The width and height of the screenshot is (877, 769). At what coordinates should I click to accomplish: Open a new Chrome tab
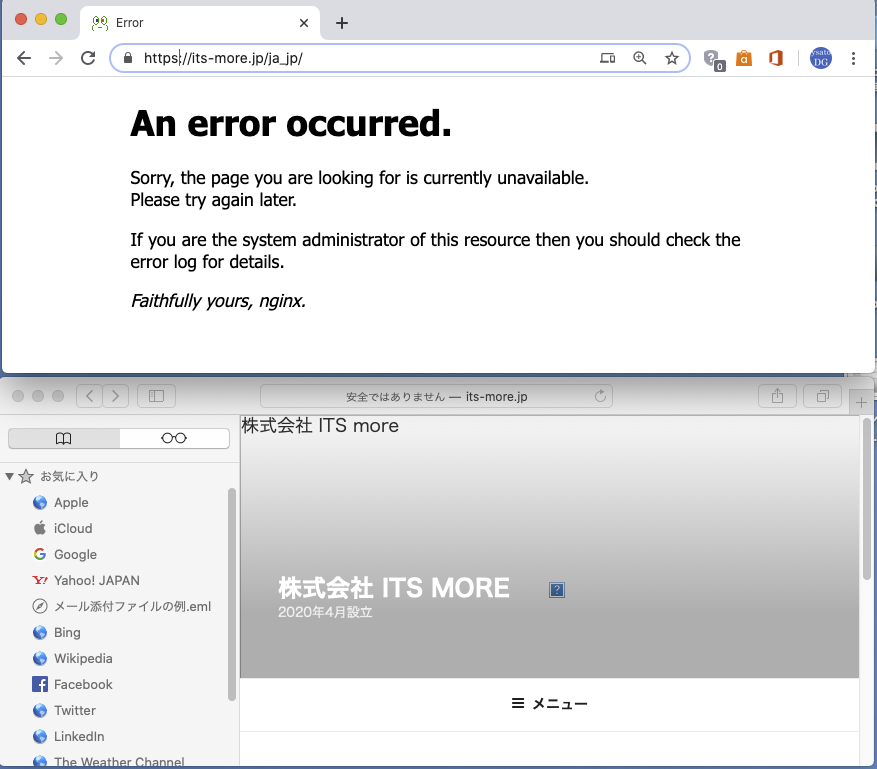point(342,23)
